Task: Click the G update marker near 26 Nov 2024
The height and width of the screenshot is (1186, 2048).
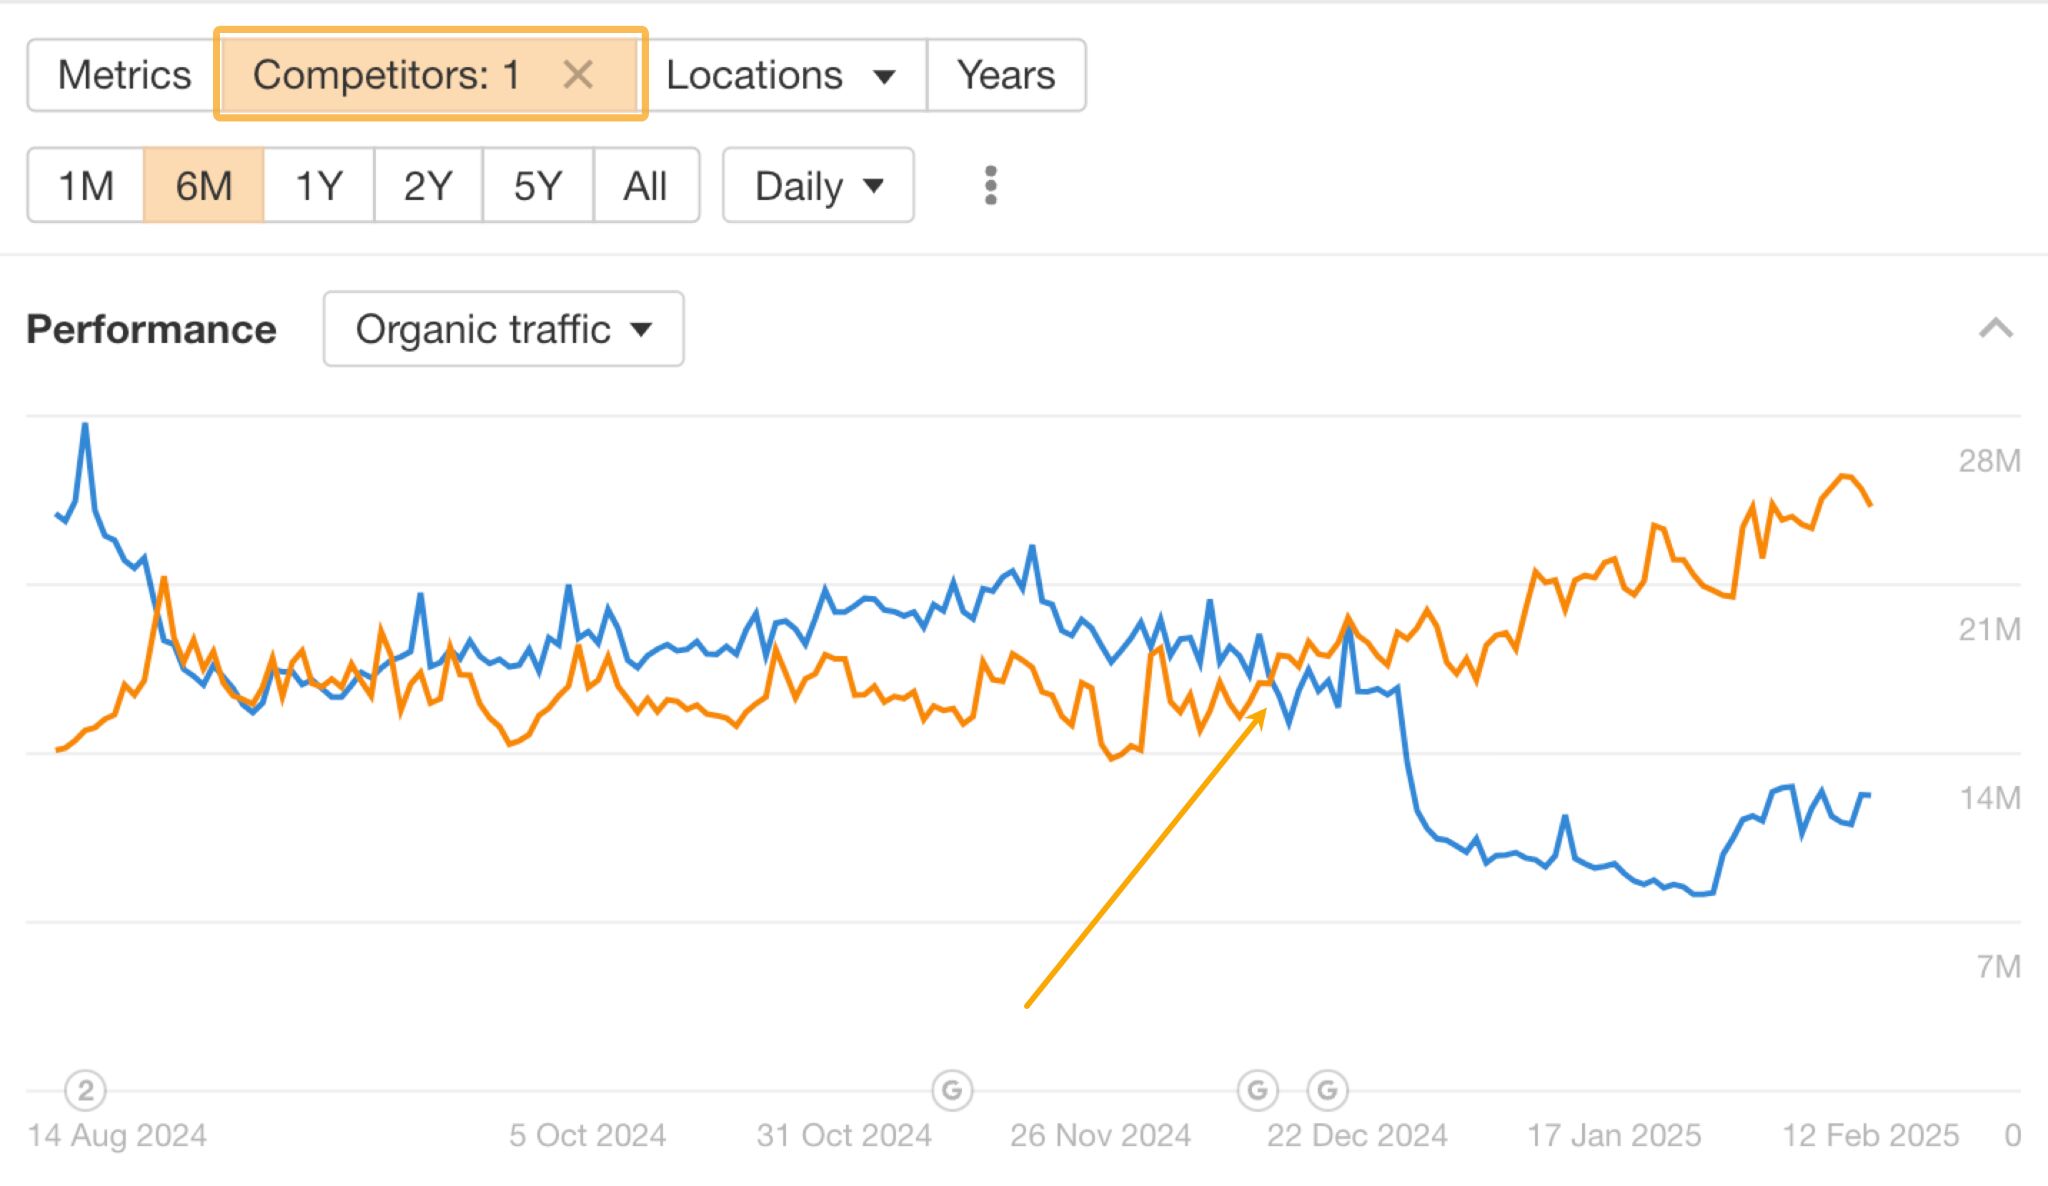Action: tap(952, 1091)
